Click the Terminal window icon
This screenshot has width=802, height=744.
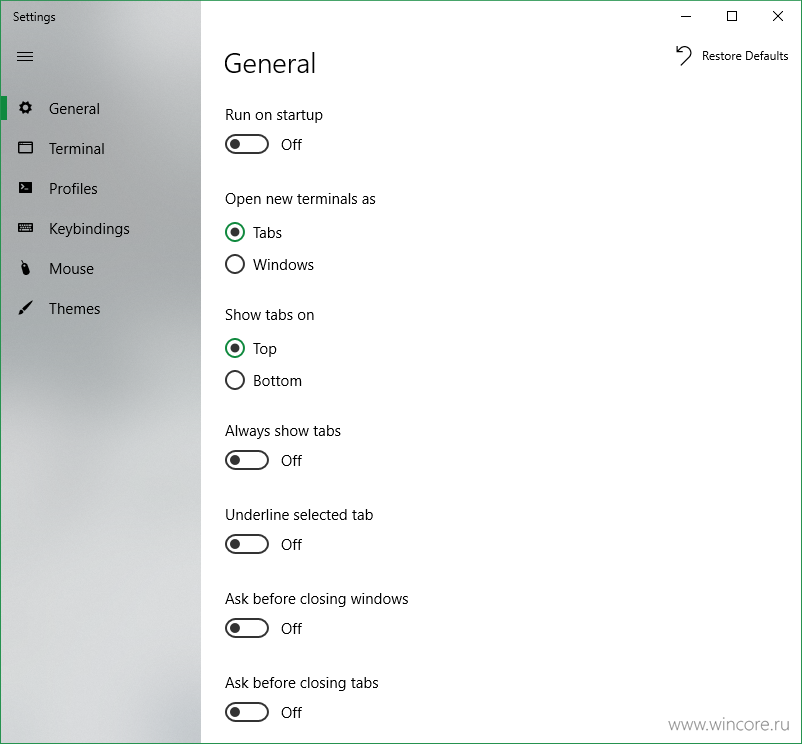click(26, 148)
